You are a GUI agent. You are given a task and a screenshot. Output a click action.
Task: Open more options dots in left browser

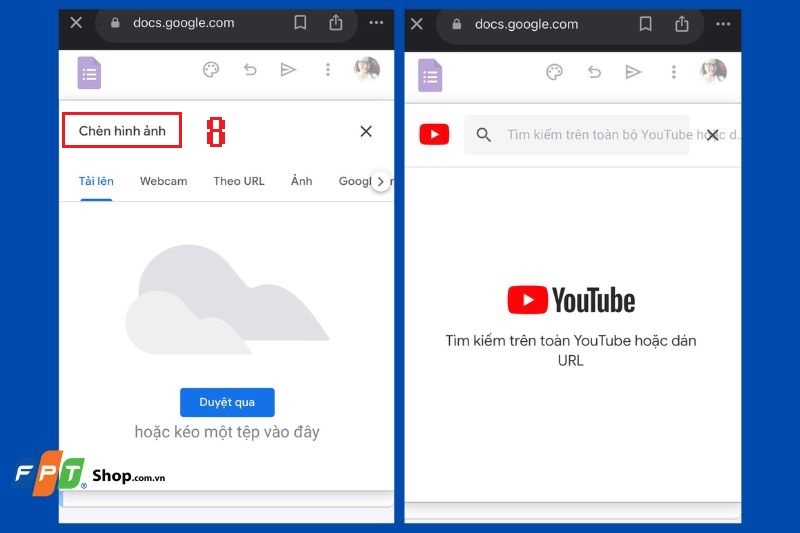point(376,22)
